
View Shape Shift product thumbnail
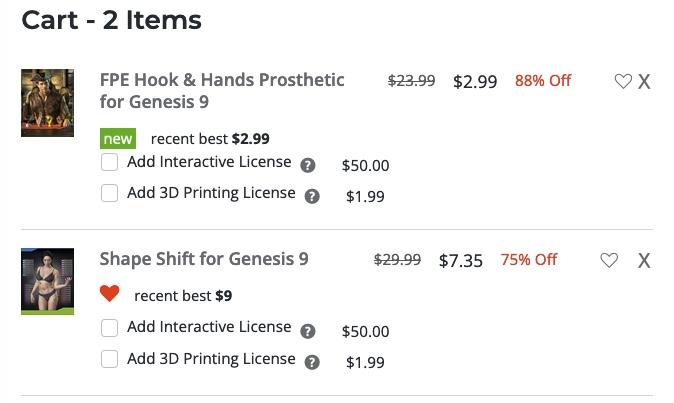coord(47,281)
